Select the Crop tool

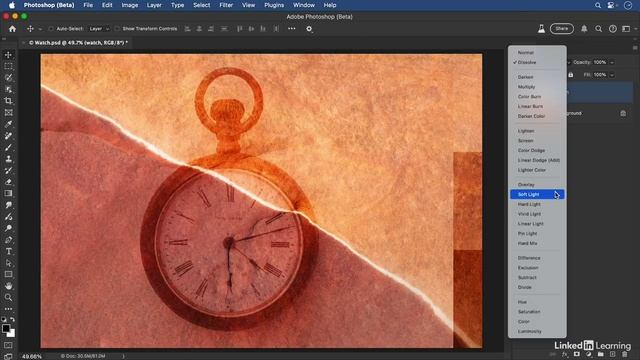[8, 101]
